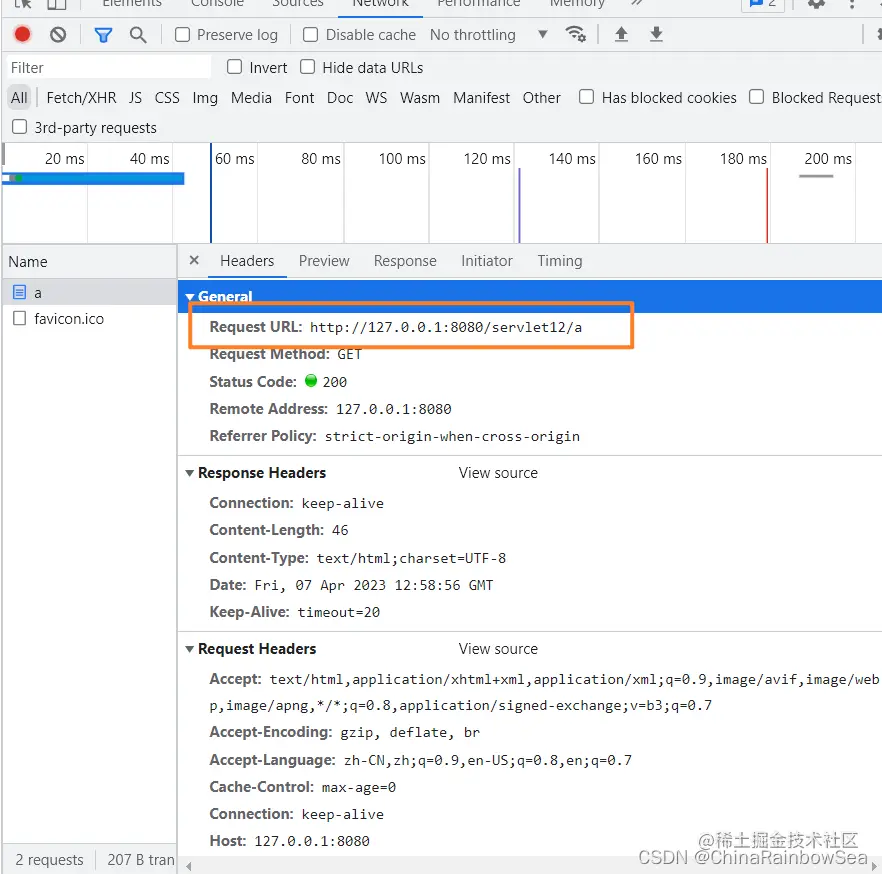Collapse Request Headers section

point(190,649)
